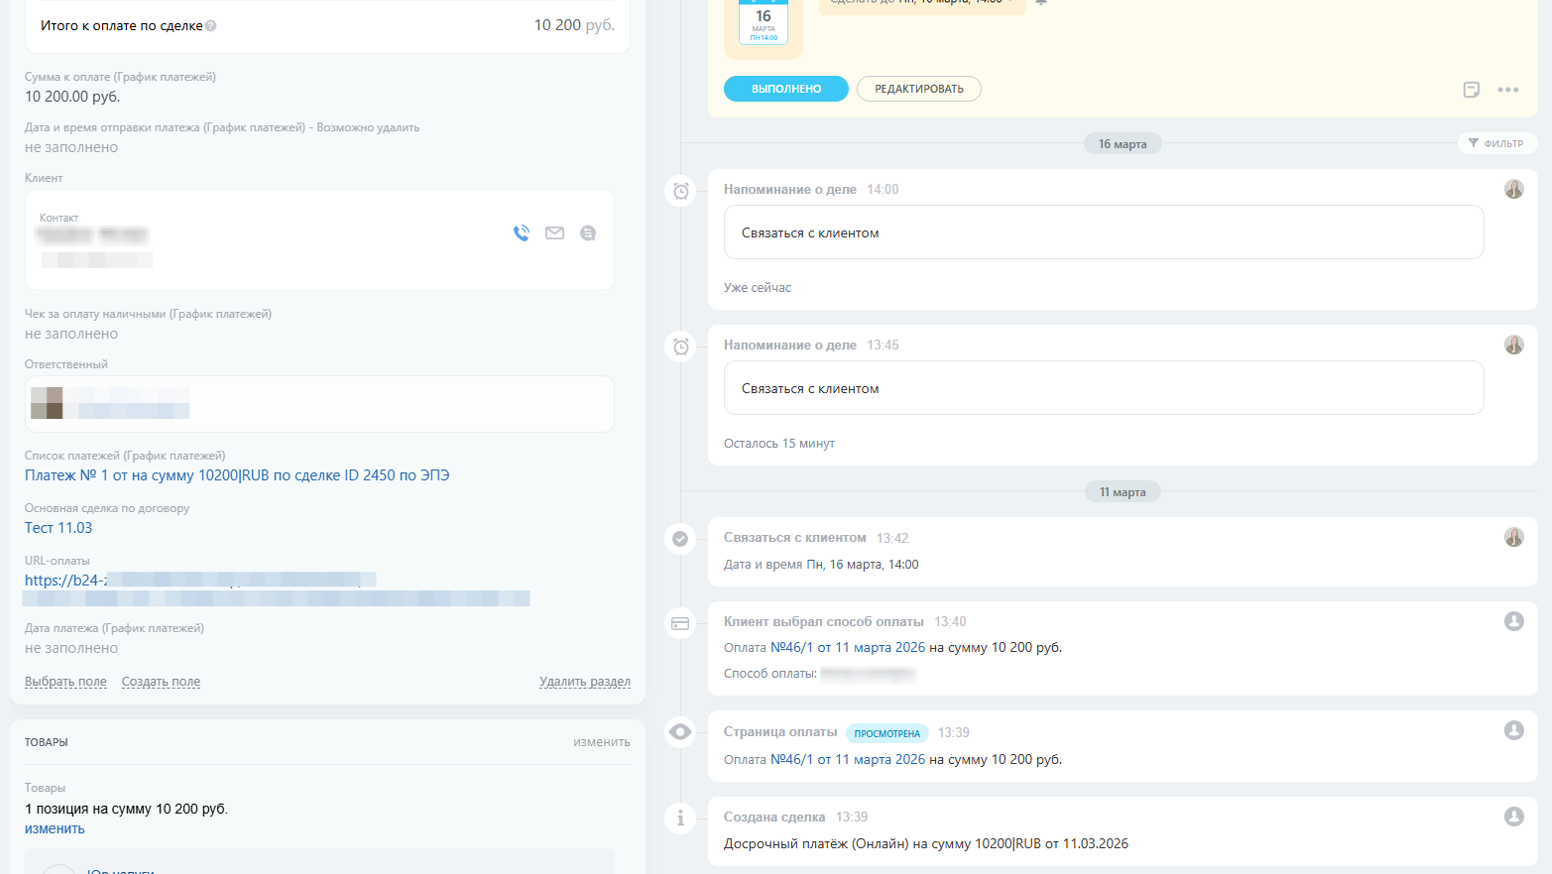This screenshot has width=1552, height=874.
Task: Click the note icon on the task card
Action: click(x=1471, y=89)
